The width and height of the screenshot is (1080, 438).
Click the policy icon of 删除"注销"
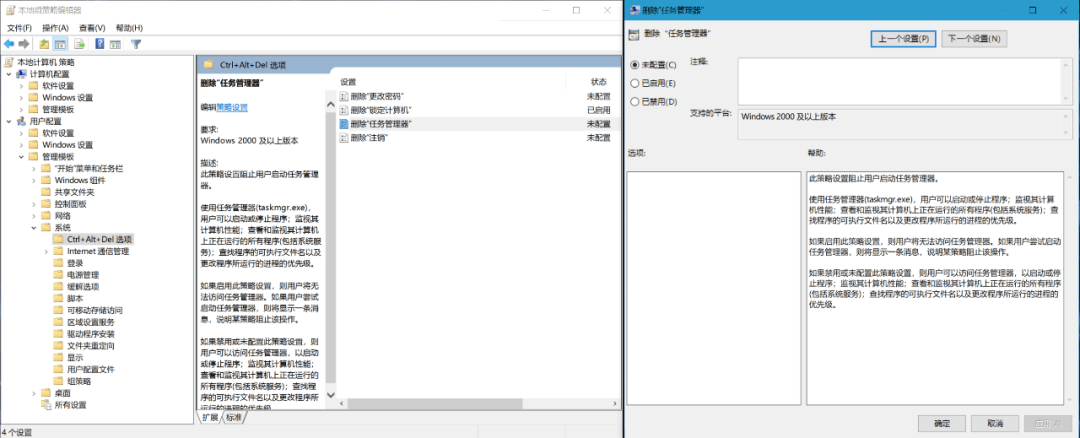[x=344, y=138]
